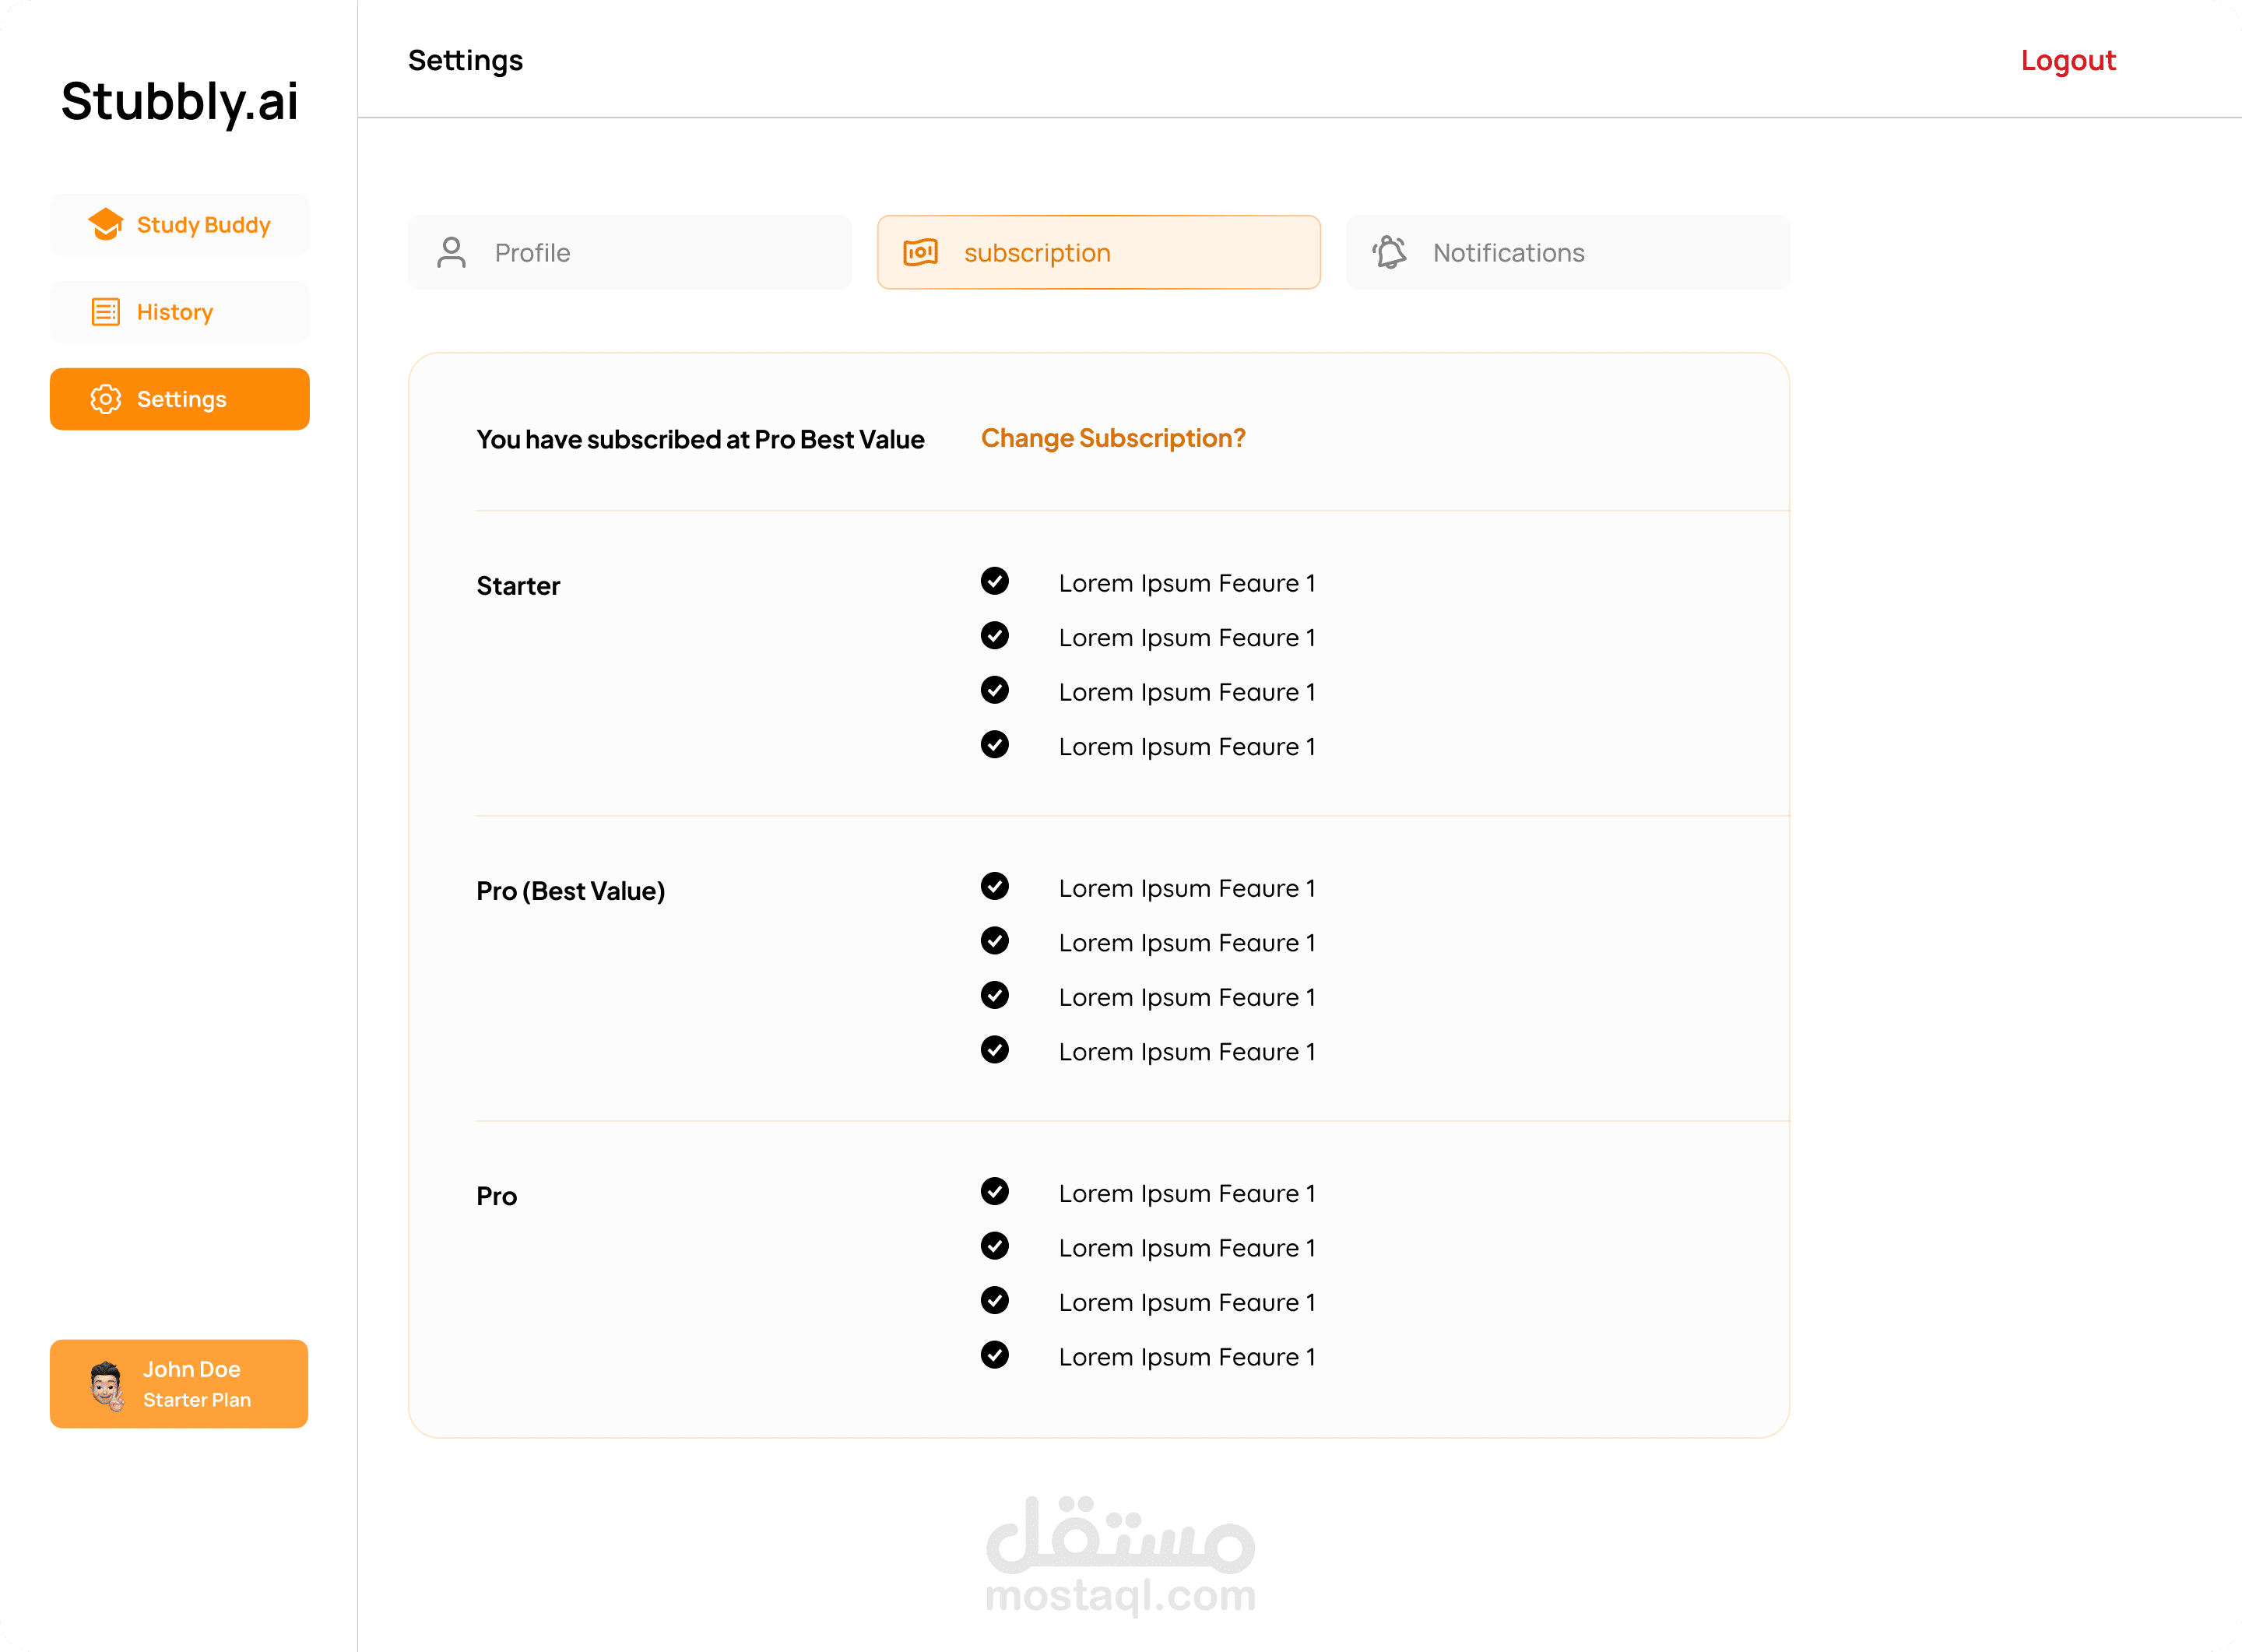Click the Profile person icon
This screenshot has height=1652, width=2242.
pyautogui.click(x=451, y=252)
